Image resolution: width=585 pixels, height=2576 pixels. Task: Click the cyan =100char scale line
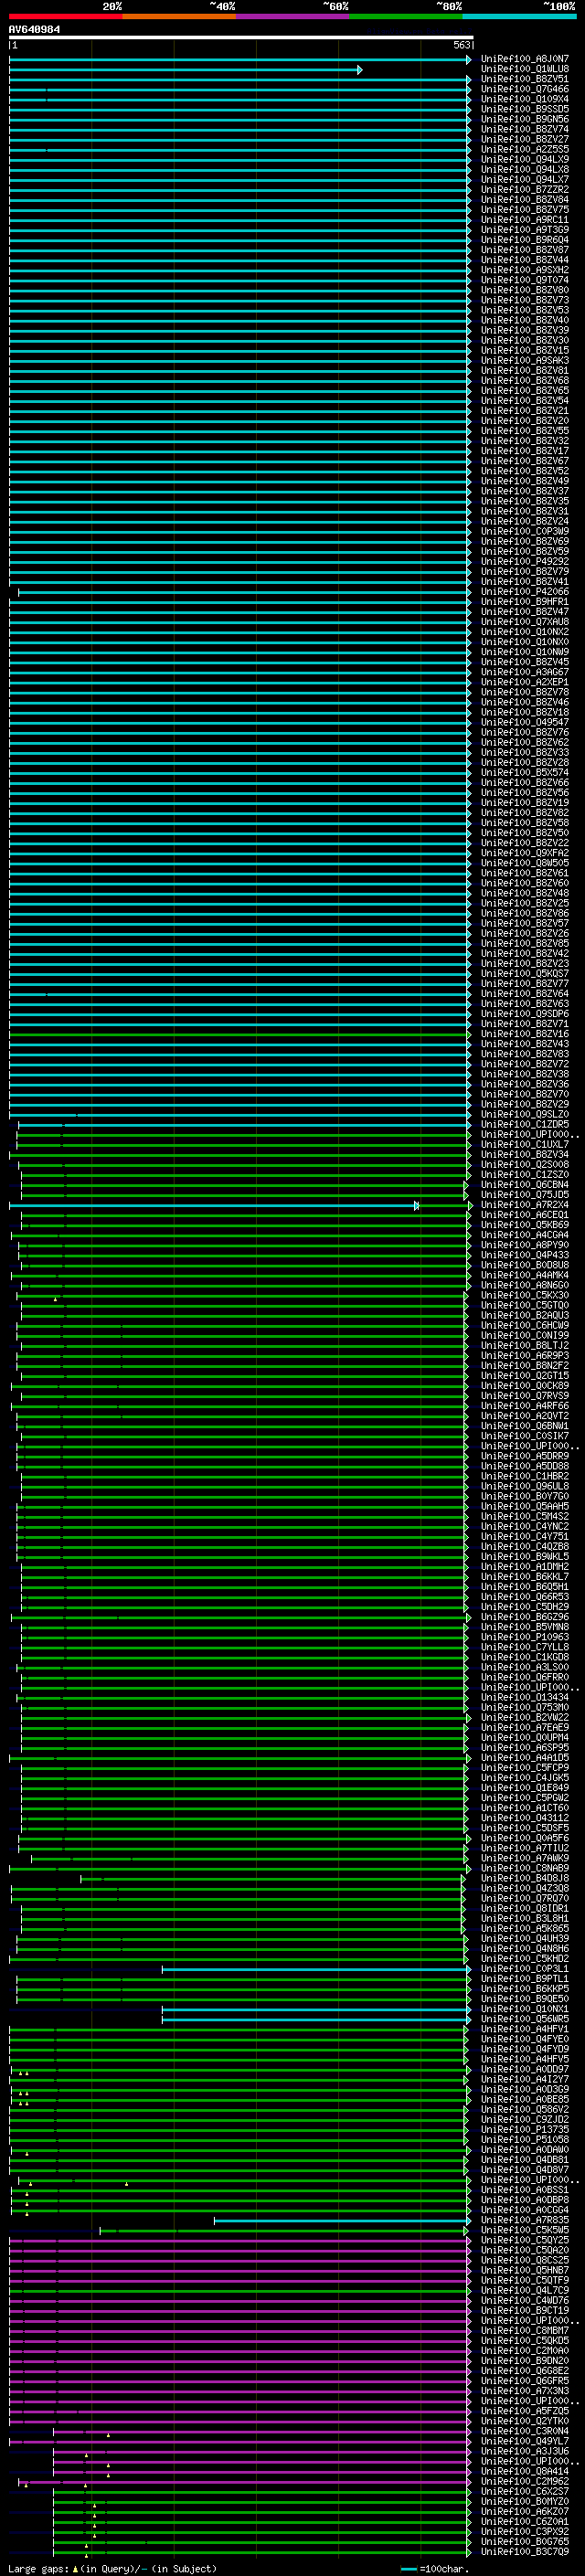click(408, 2569)
